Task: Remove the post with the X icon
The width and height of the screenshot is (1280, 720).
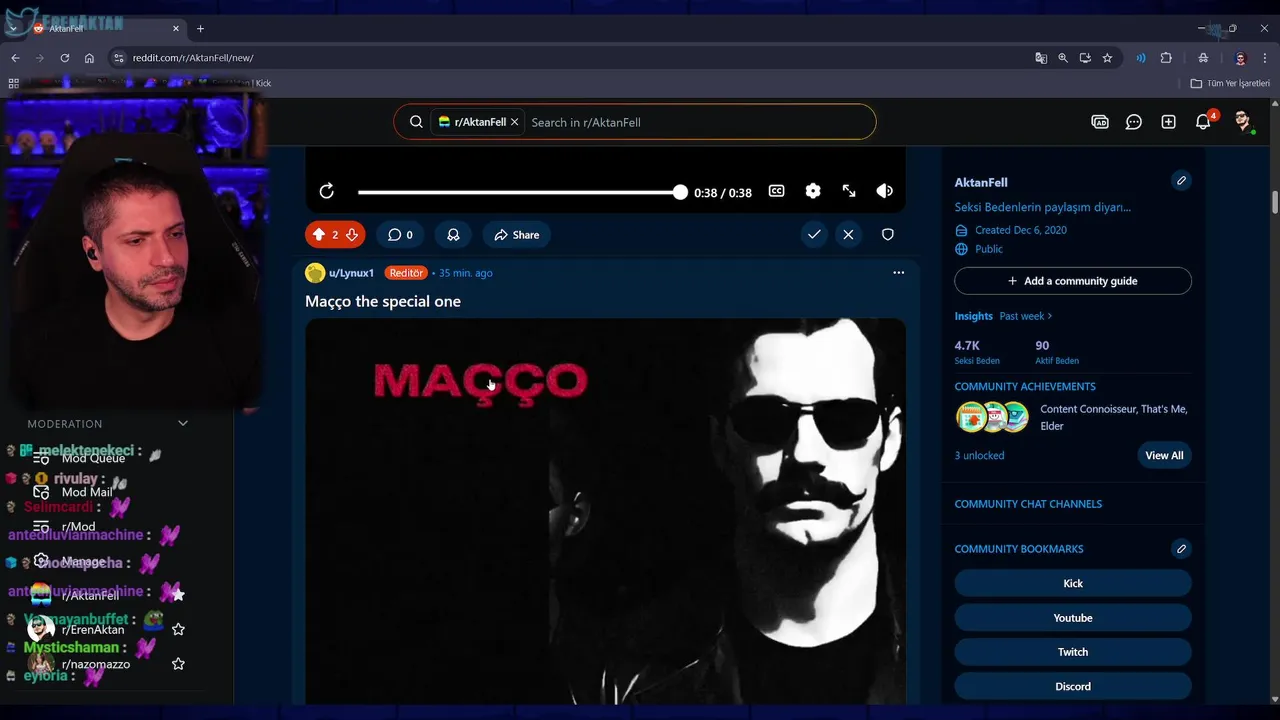Action: [848, 234]
